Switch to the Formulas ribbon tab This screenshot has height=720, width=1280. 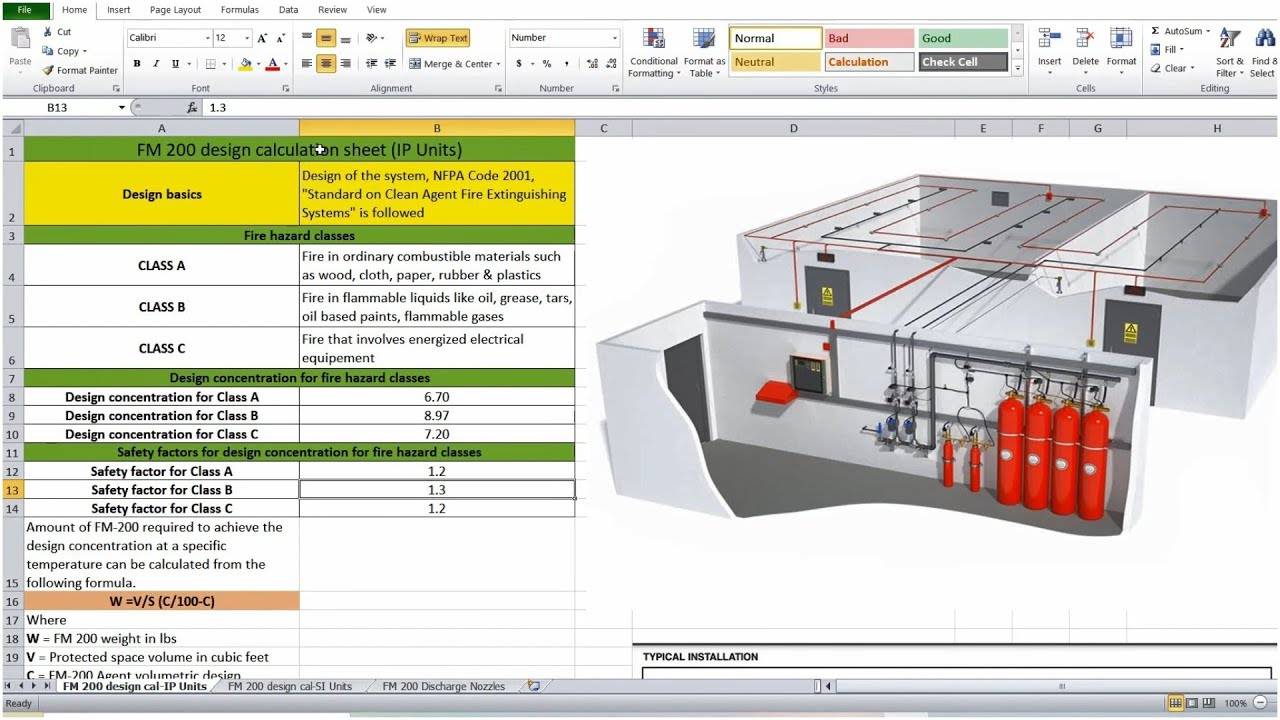point(239,10)
